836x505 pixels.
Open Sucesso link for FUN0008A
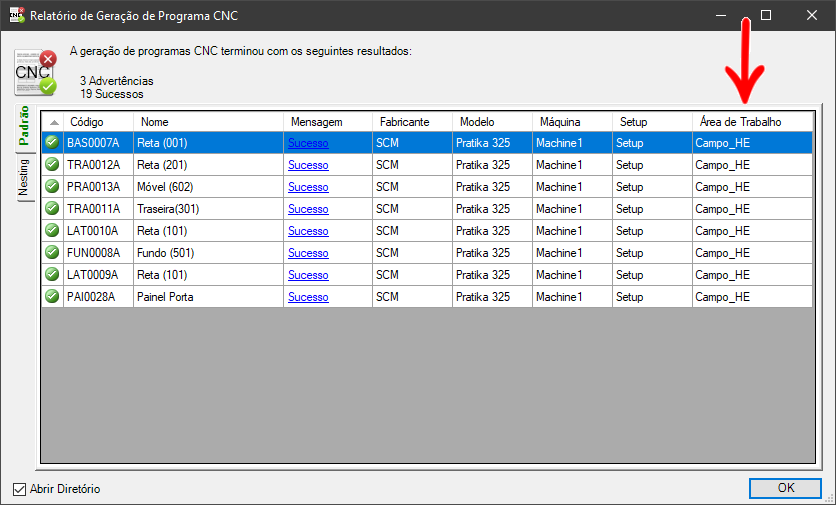coord(308,253)
